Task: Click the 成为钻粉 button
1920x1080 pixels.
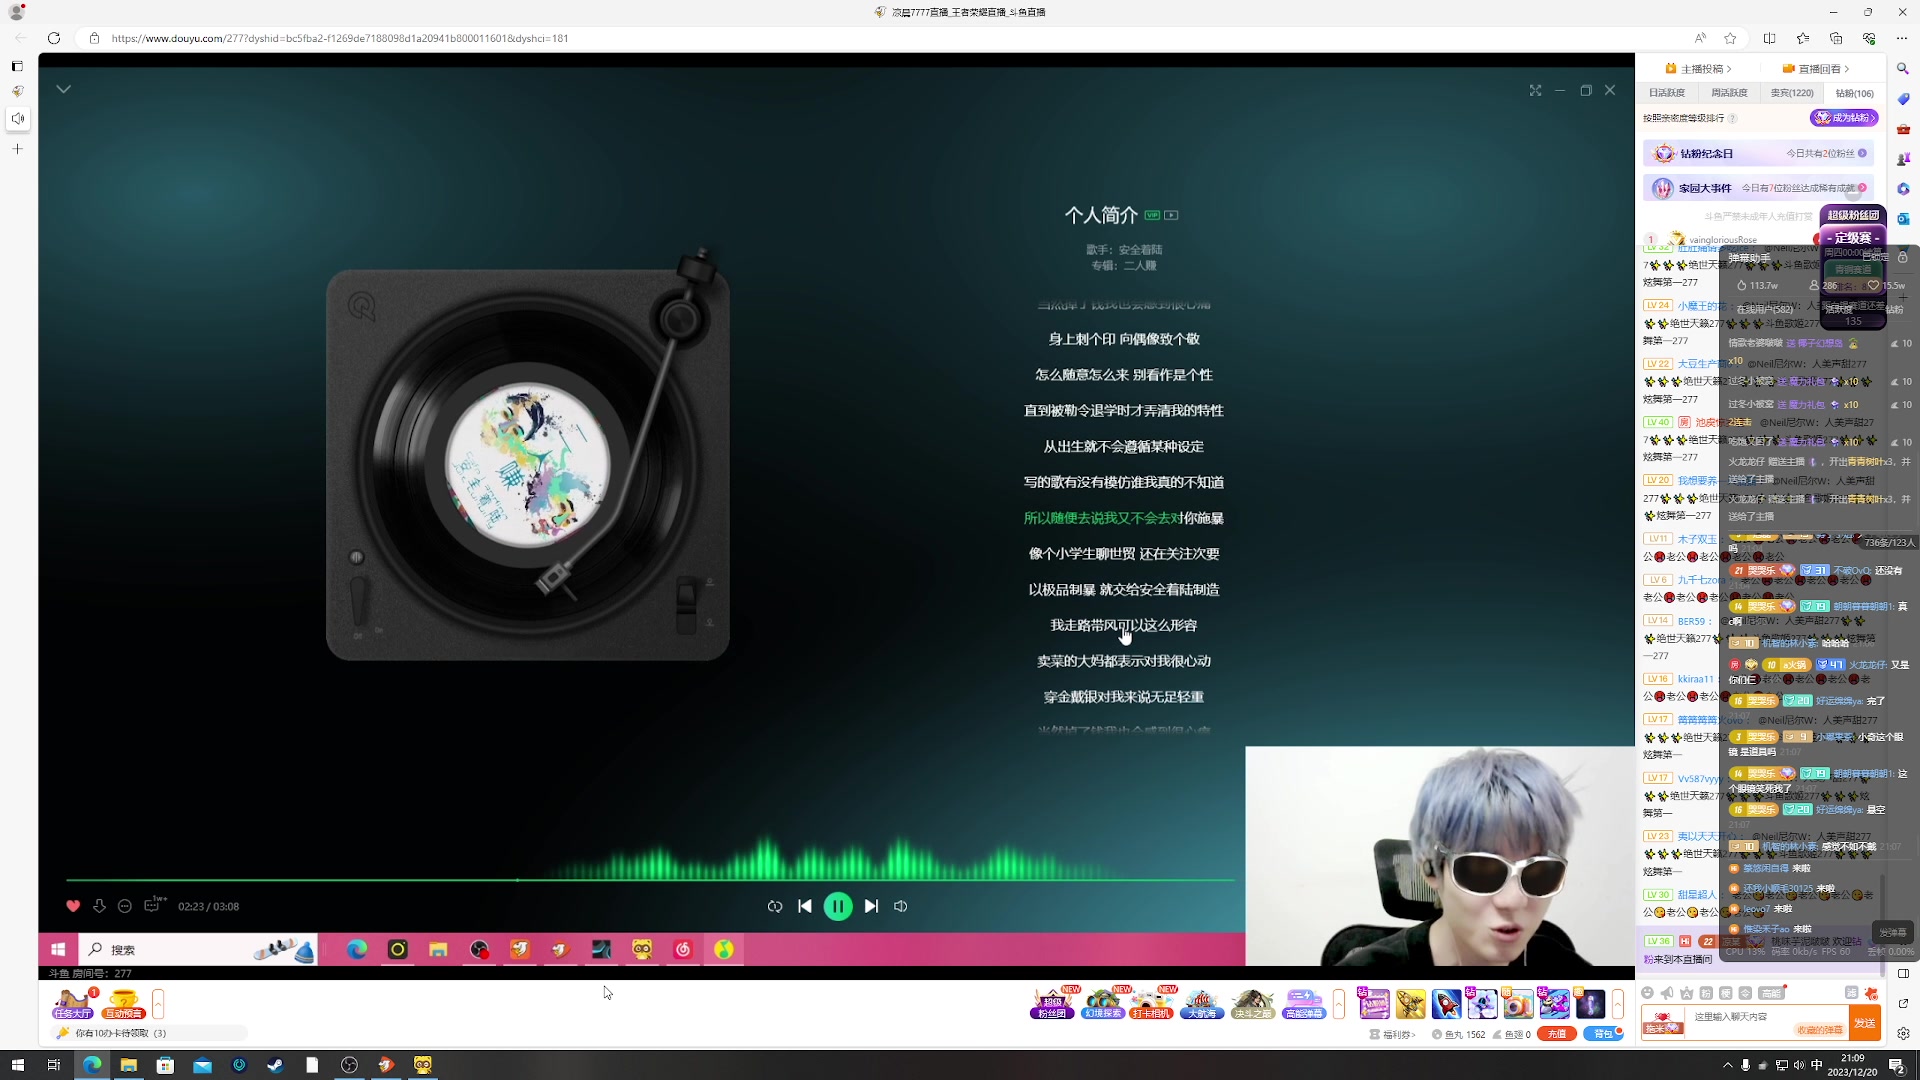Action: (x=1844, y=118)
